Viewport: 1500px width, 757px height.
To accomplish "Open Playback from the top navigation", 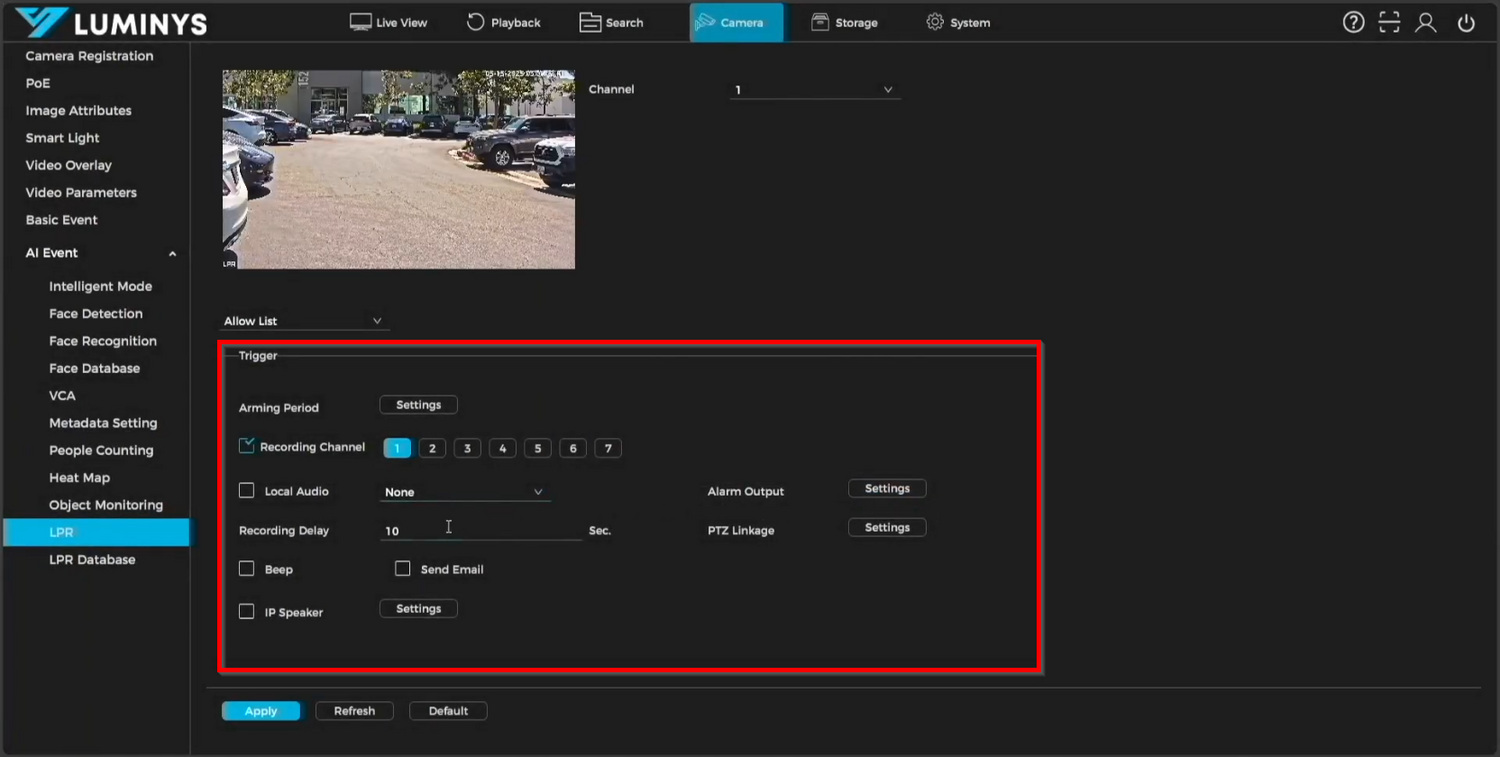I will [503, 21].
